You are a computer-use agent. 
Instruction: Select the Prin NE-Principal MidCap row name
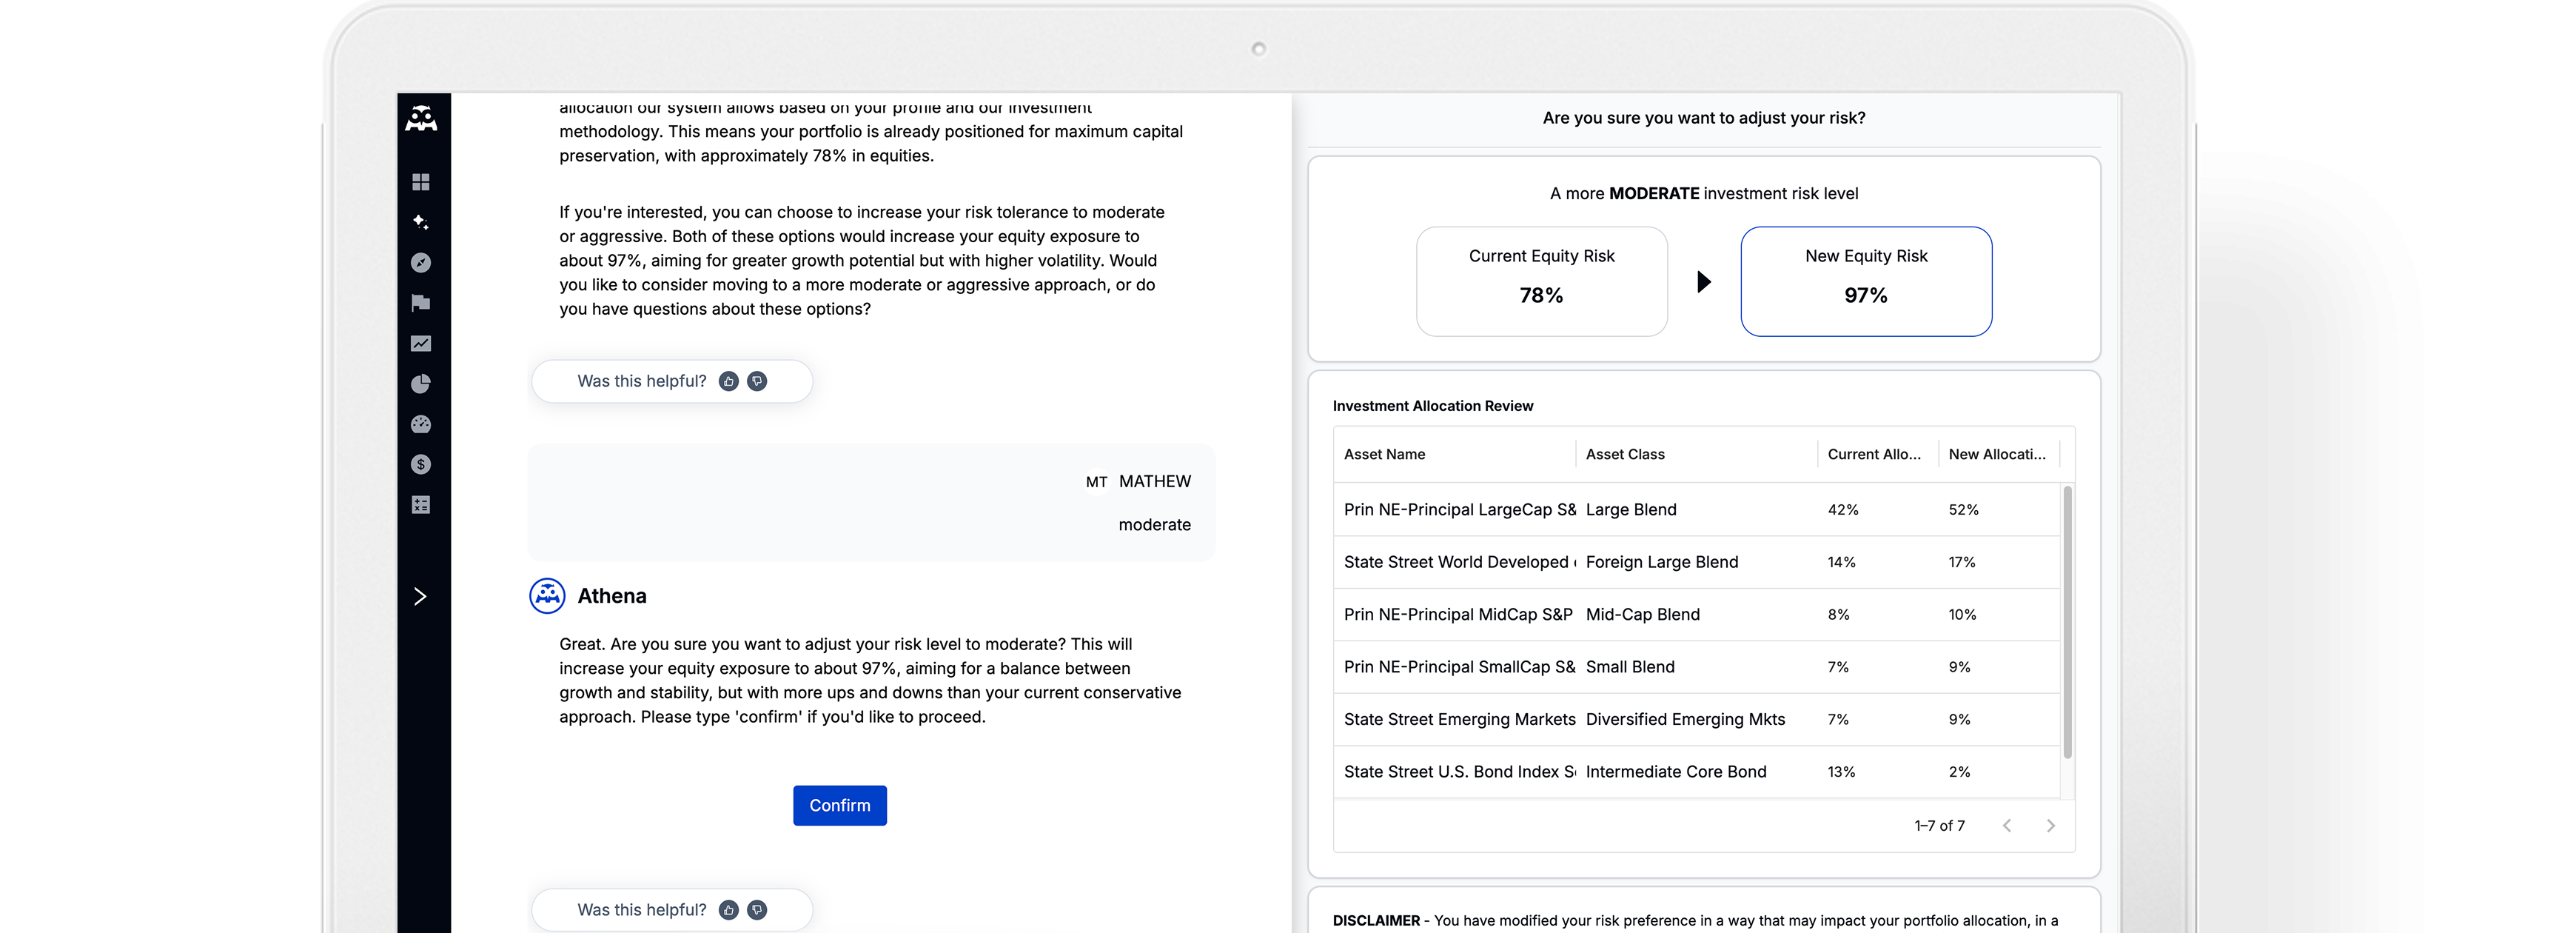[x=1458, y=615]
